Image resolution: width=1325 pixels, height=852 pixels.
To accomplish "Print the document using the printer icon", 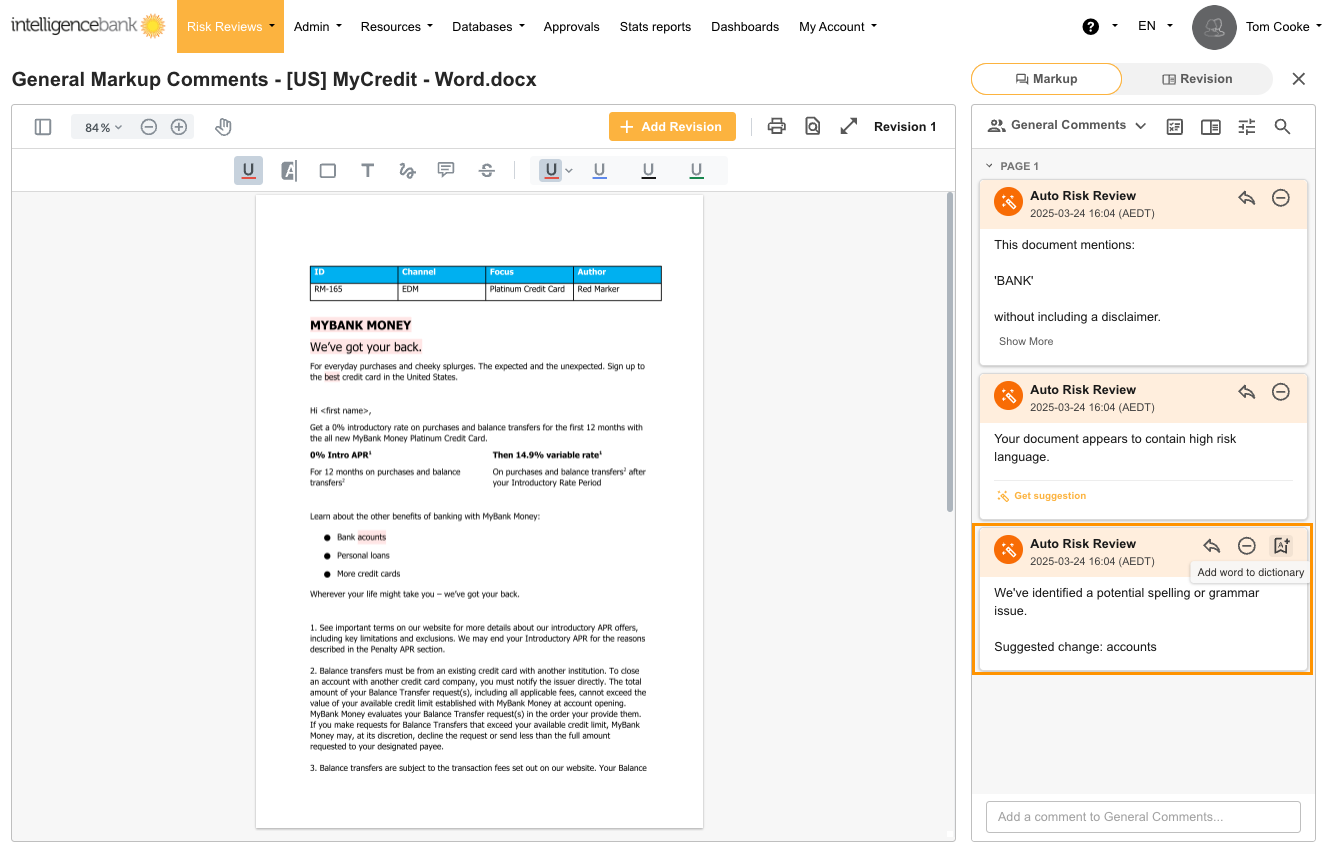I will (x=777, y=126).
